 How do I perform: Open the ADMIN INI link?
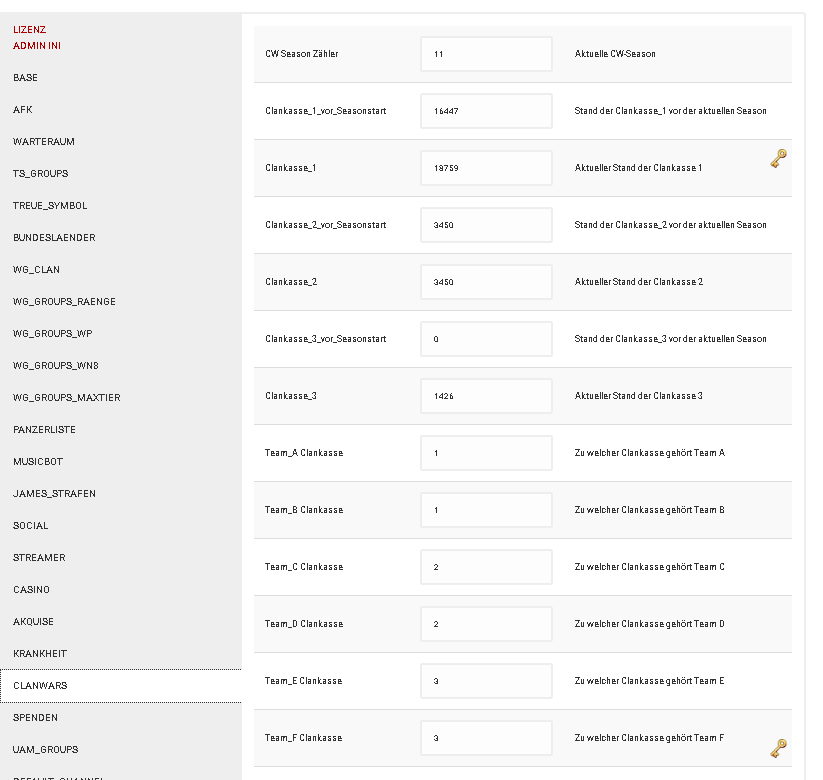(x=37, y=46)
